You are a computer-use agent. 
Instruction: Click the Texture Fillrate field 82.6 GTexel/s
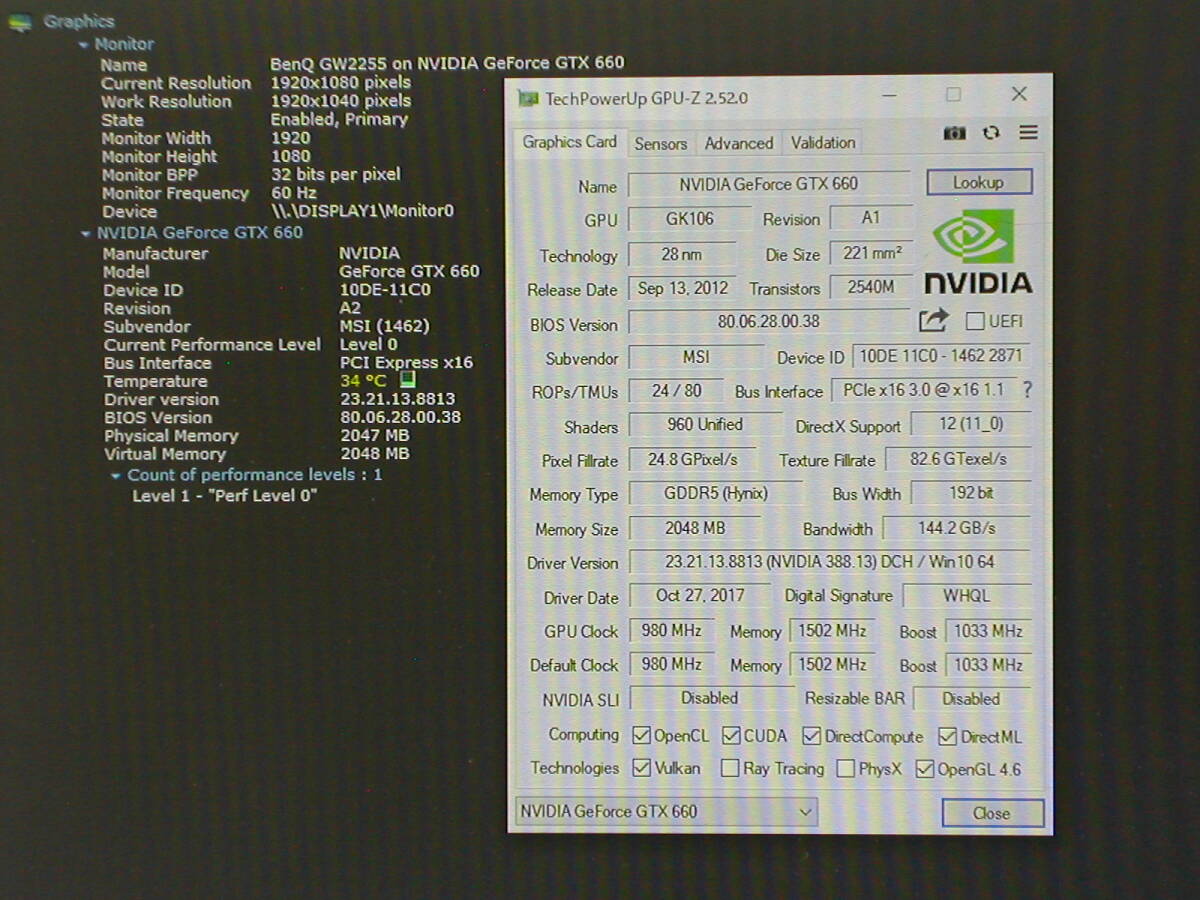click(957, 459)
